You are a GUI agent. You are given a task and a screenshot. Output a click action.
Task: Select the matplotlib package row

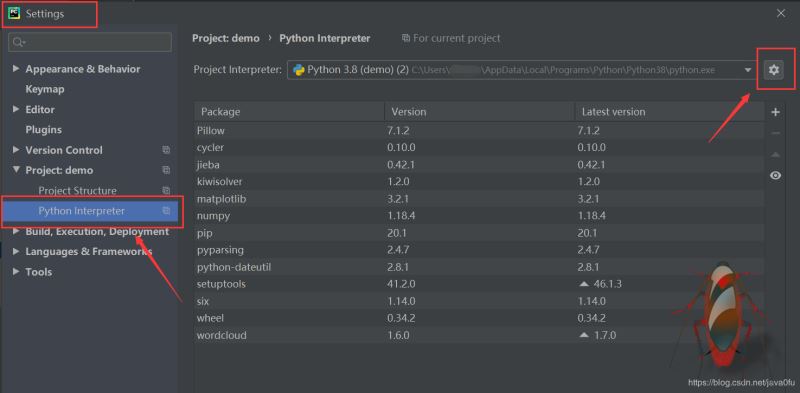[x=479, y=199]
